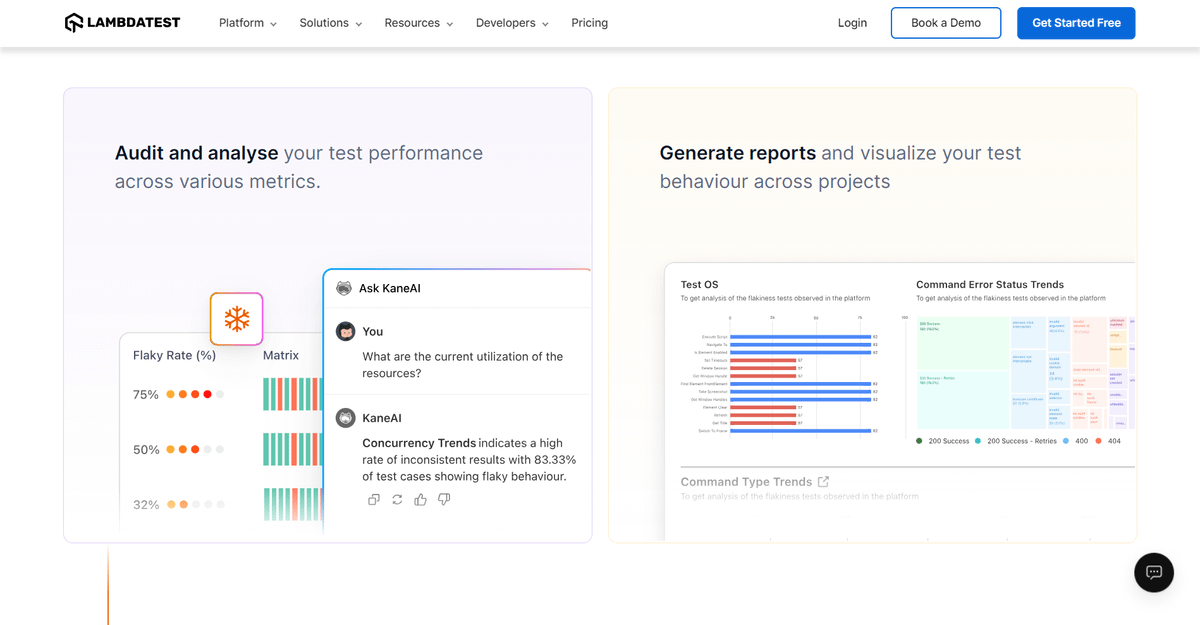Viewport: 1200px width, 625px height.
Task: Click the 404 legend color dot
Action: click(x=1098, y=441)
